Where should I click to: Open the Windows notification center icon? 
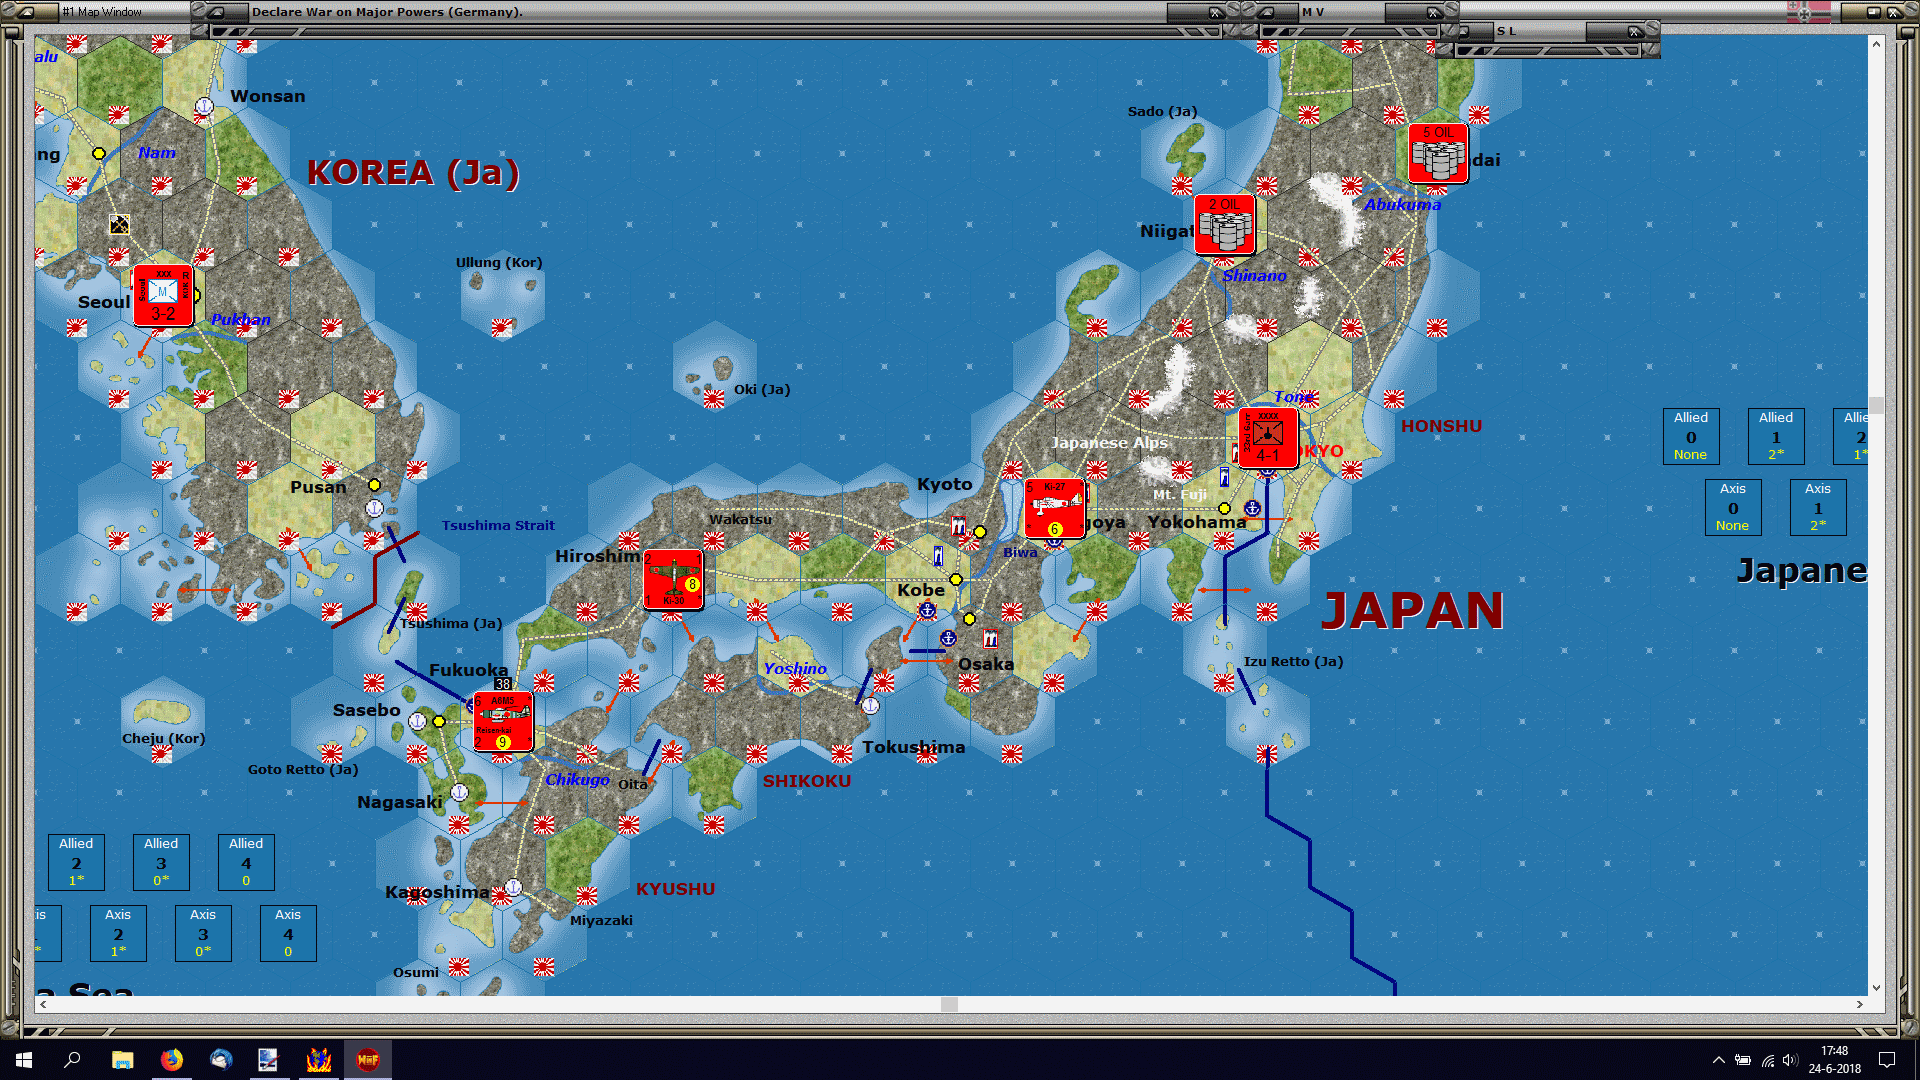1887,1060
